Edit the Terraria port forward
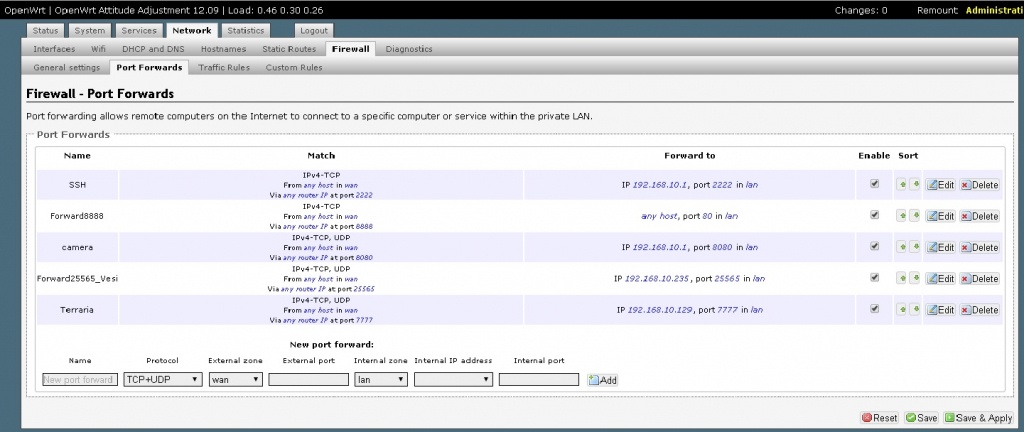 (x=940, y=310)
